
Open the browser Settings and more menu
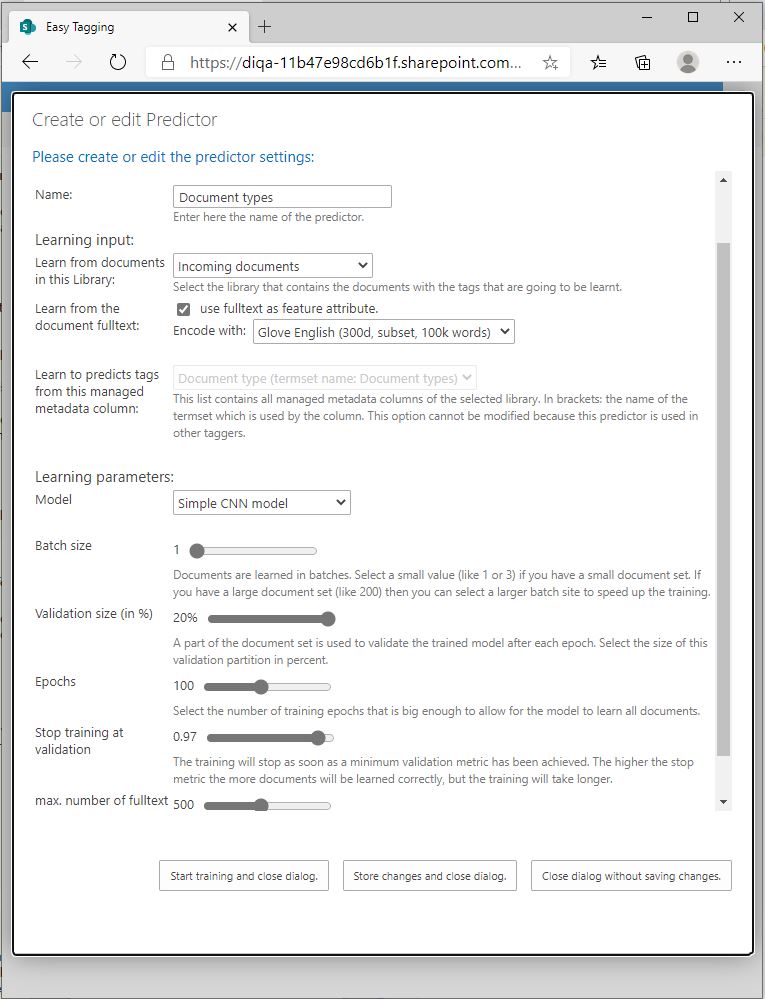[x=734, y=62]
